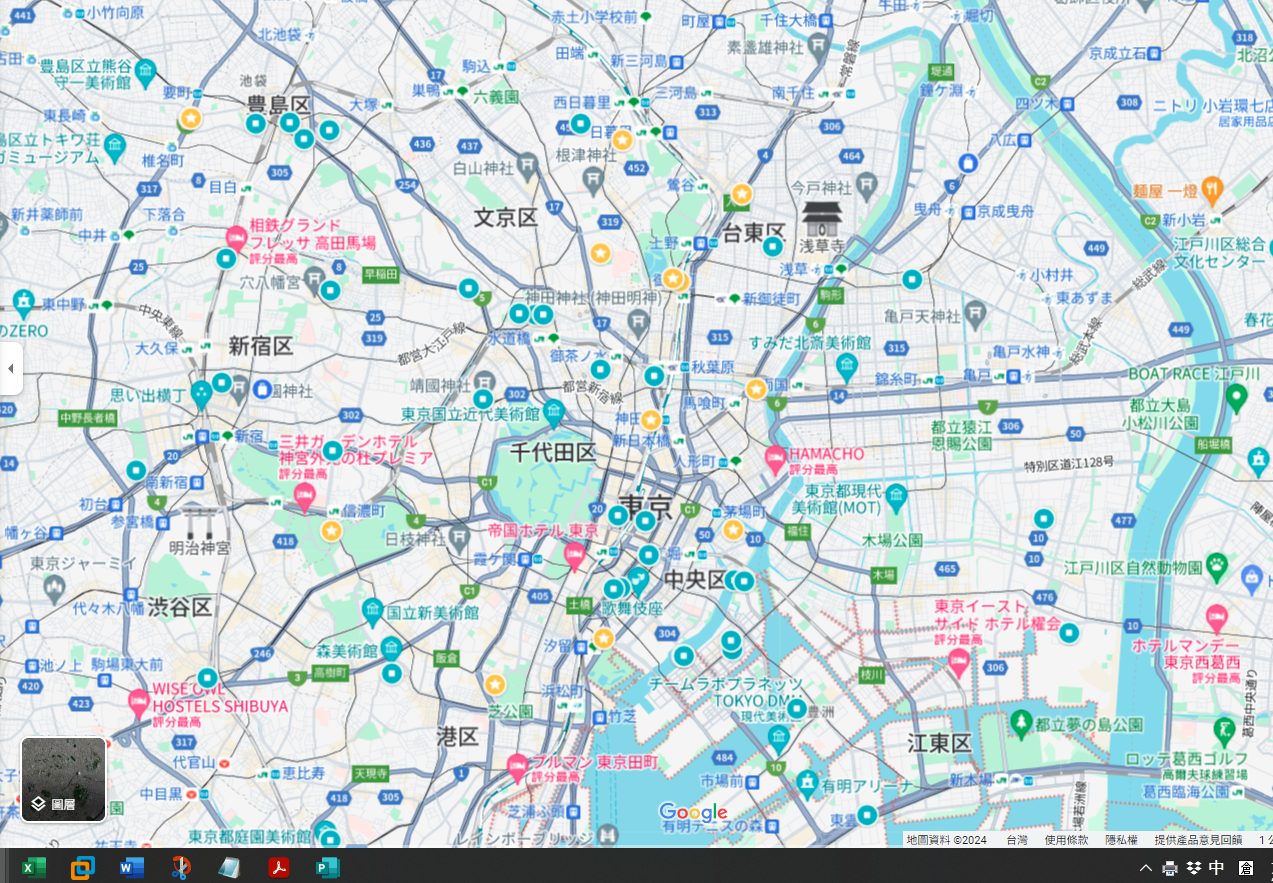Show hidden system tray icons

coord(1146,867)
